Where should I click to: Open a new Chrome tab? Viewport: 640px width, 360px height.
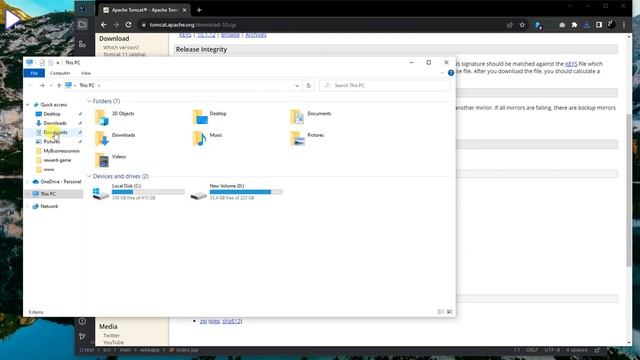tap(199, 10)
